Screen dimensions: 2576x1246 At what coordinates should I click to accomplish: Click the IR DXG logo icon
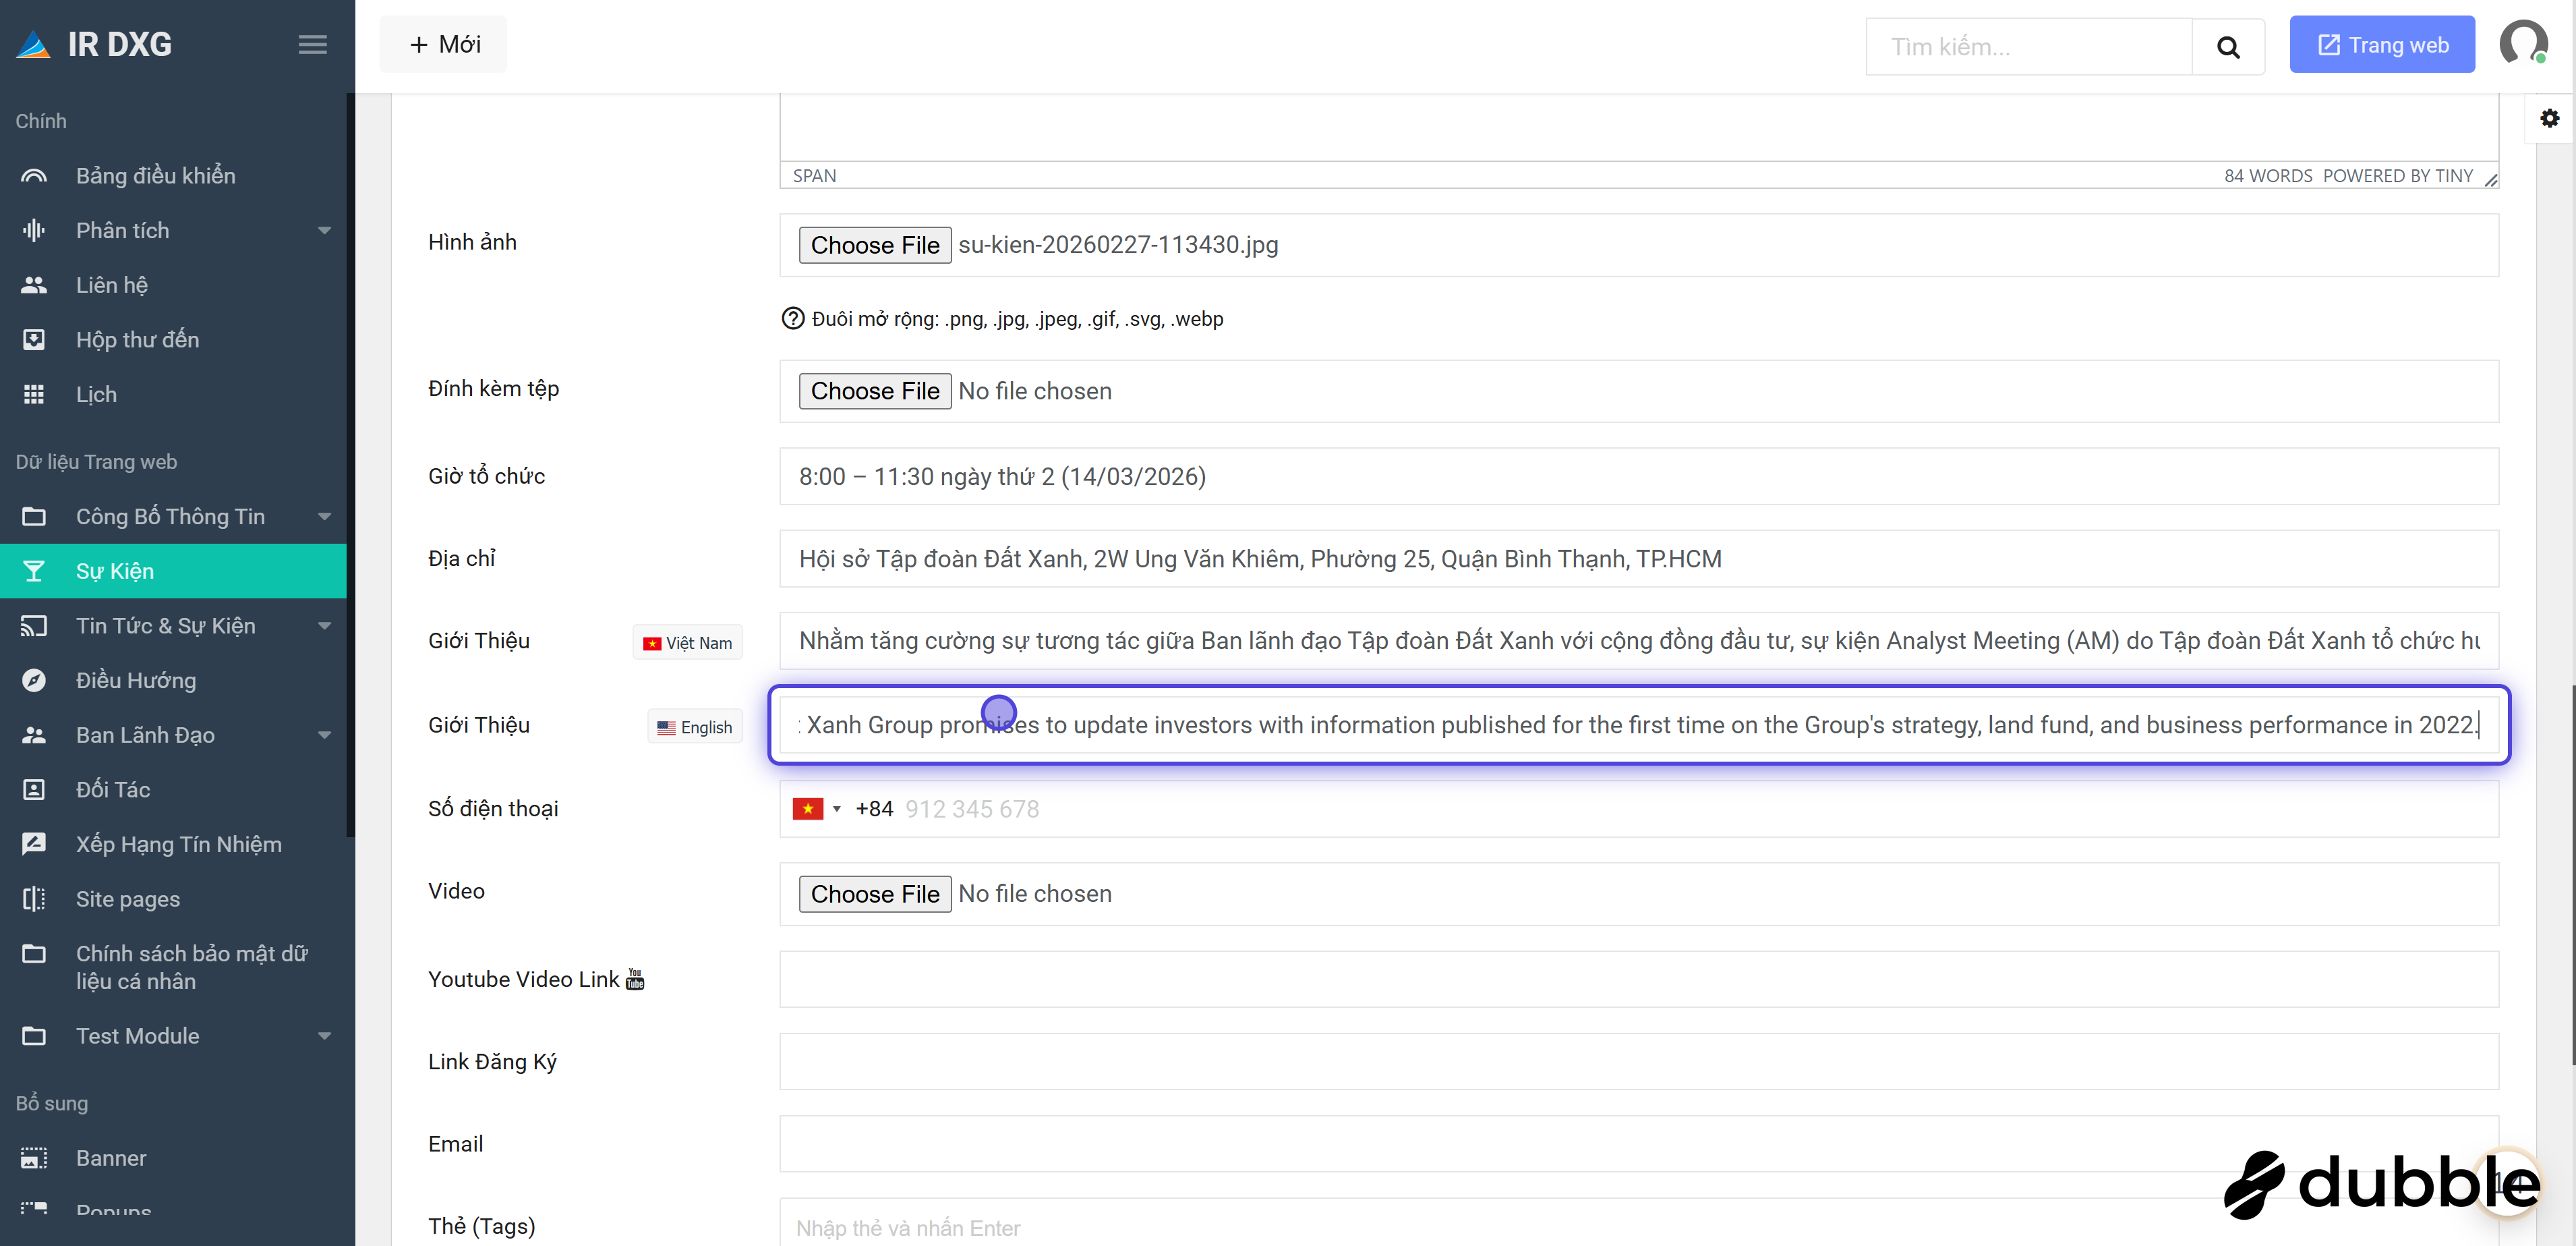[x=33, y=45]
